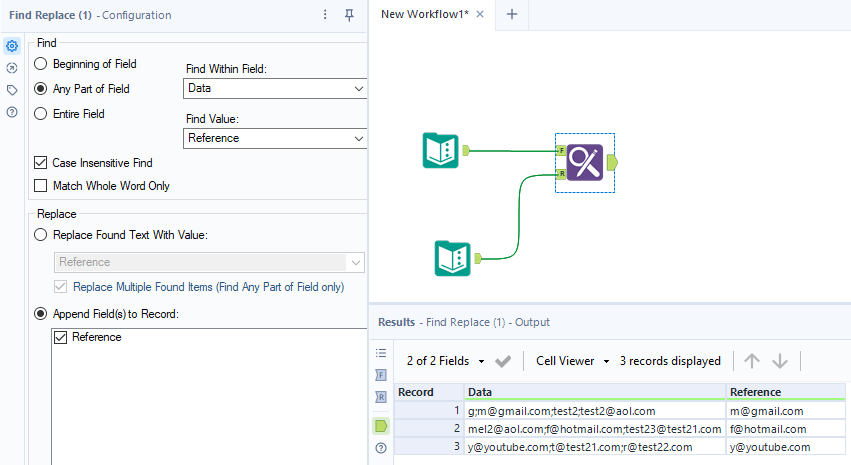Select record row 1

coord(429,411)
